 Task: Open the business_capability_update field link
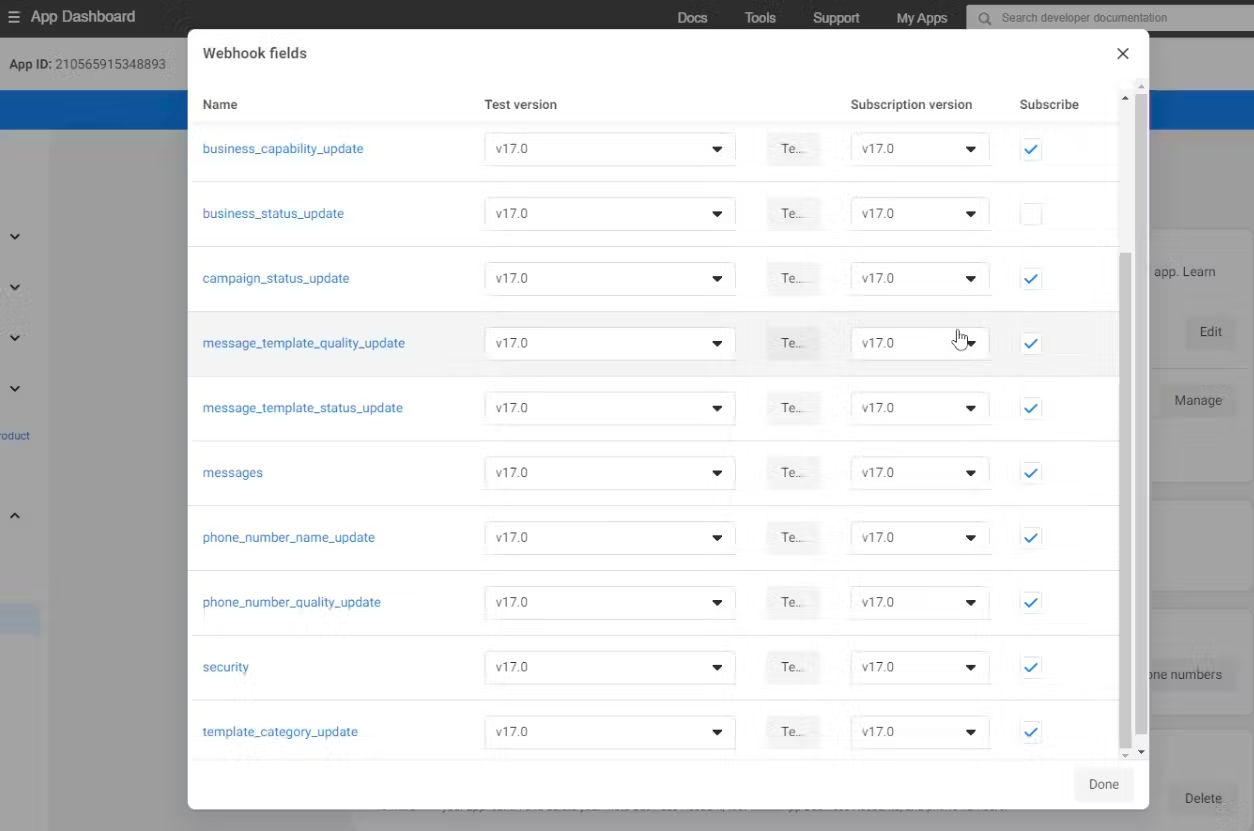click(283, 149)
